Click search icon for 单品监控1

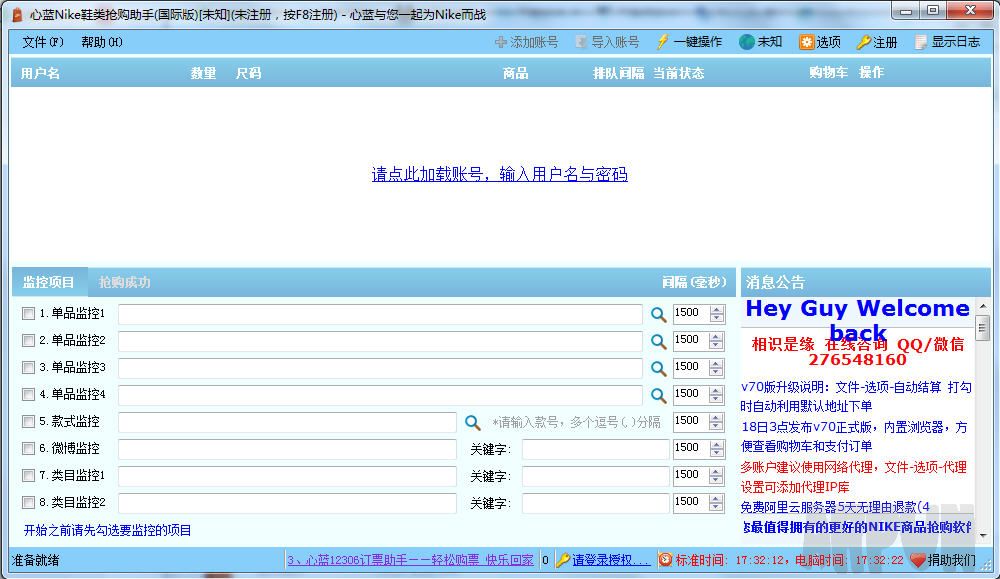658,314
